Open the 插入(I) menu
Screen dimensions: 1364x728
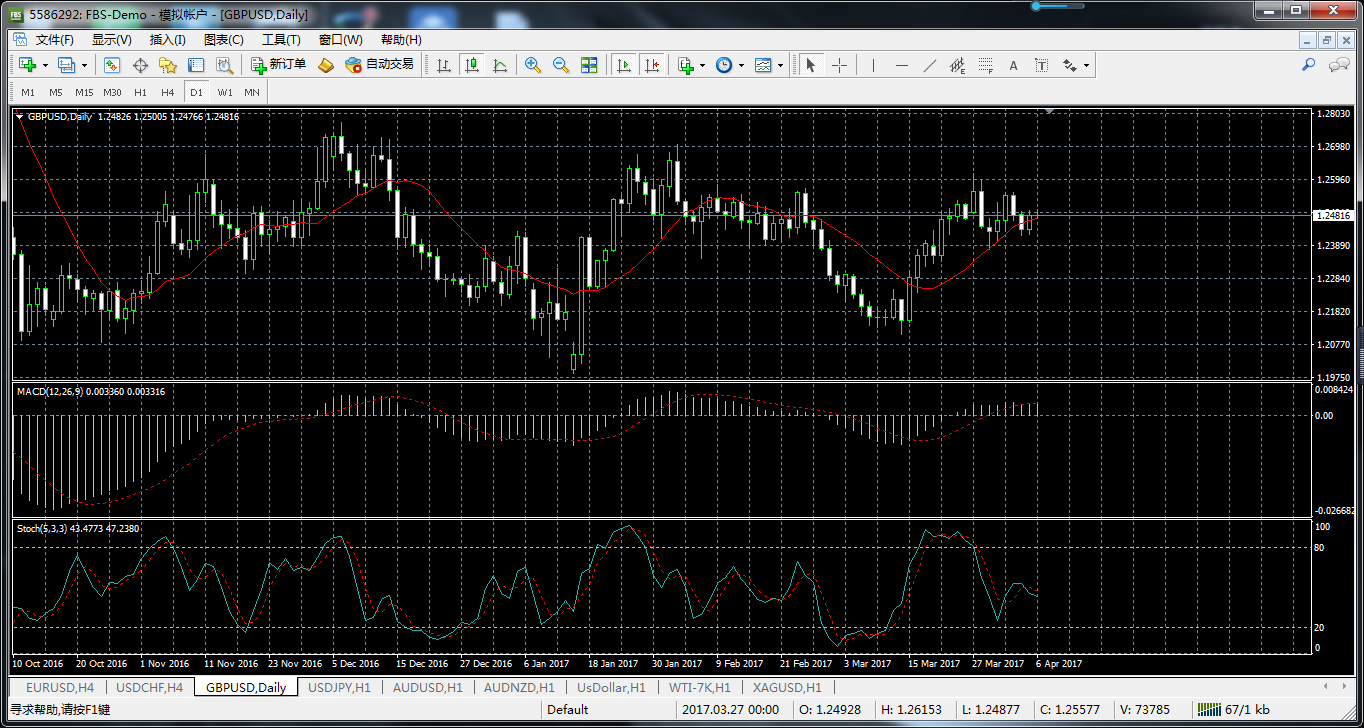[x=167, y=40]
